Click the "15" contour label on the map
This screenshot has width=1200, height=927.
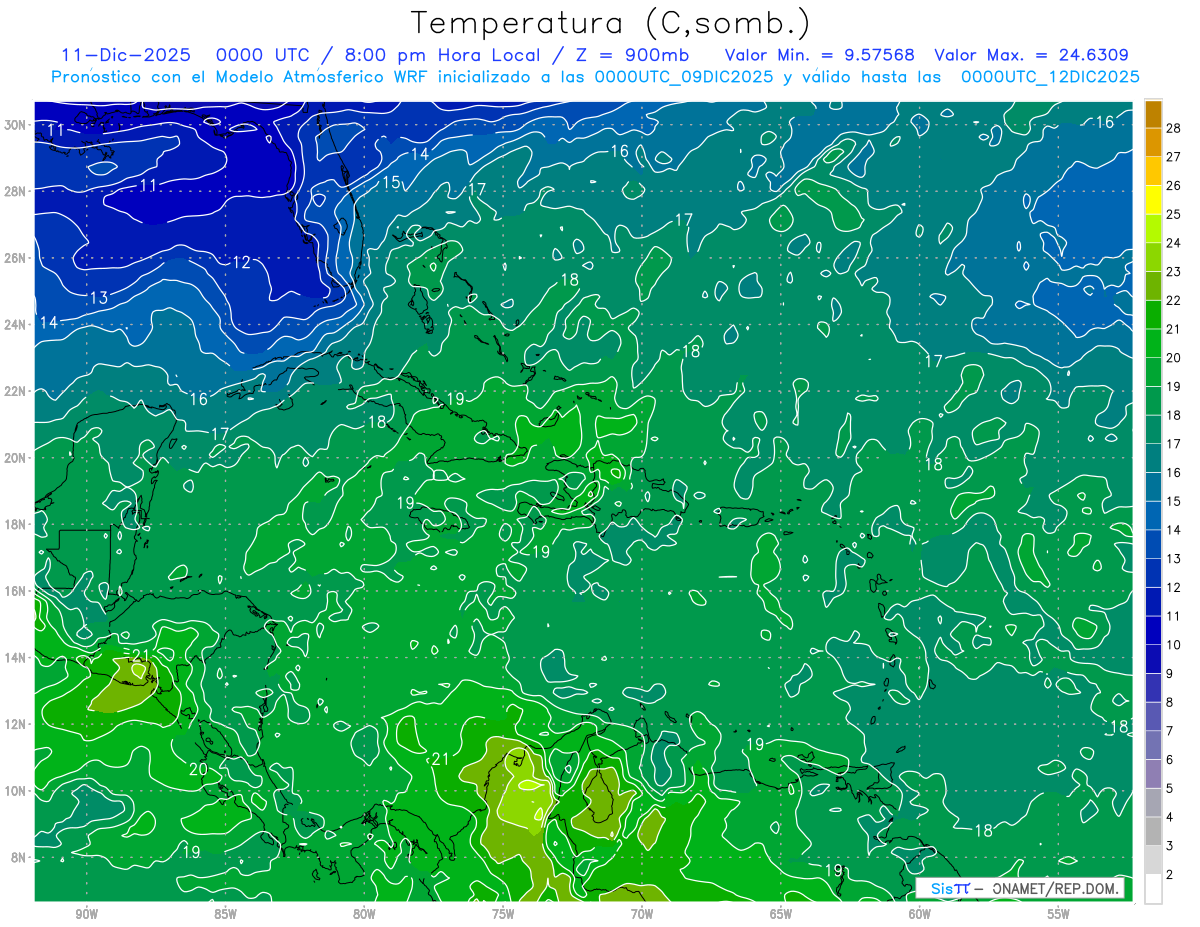[391, 182]
